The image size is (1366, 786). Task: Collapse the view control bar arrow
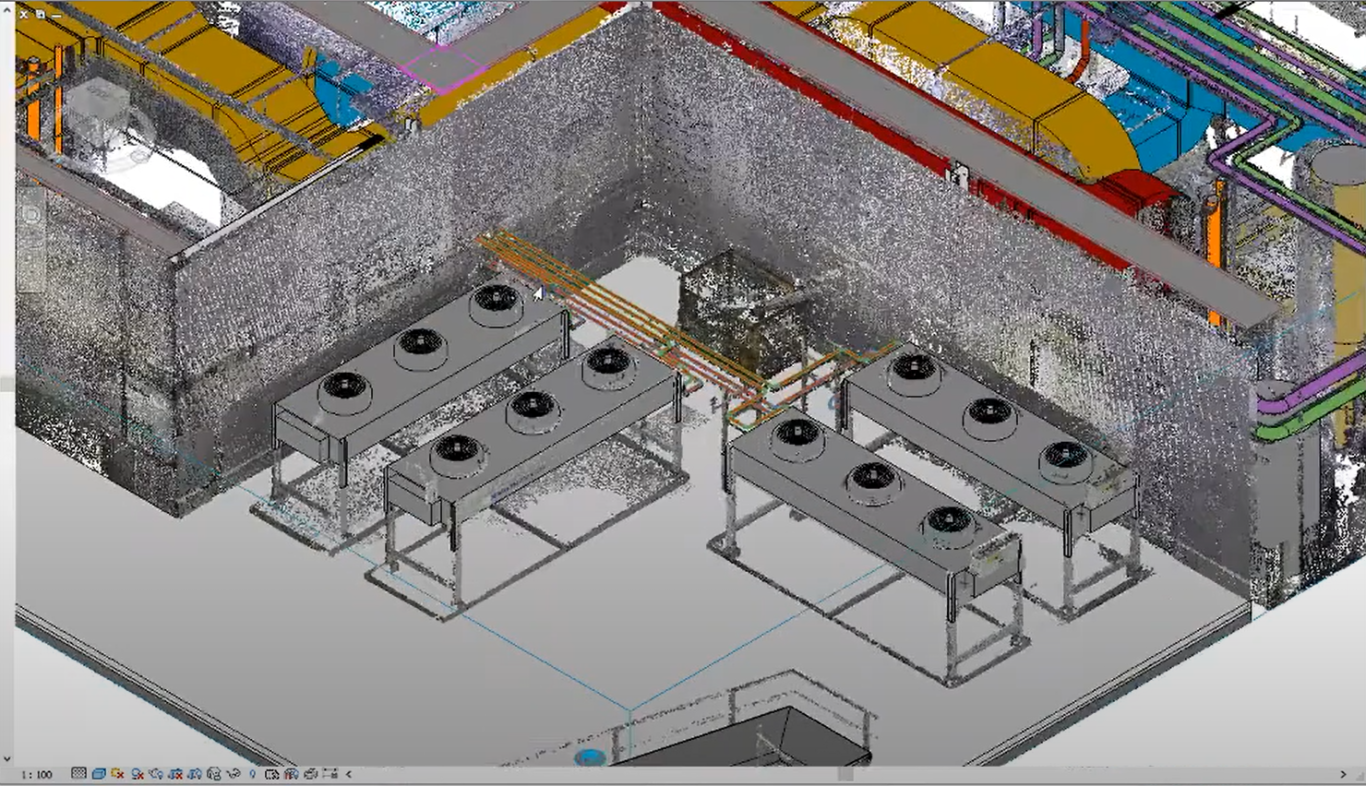(348, 774)
